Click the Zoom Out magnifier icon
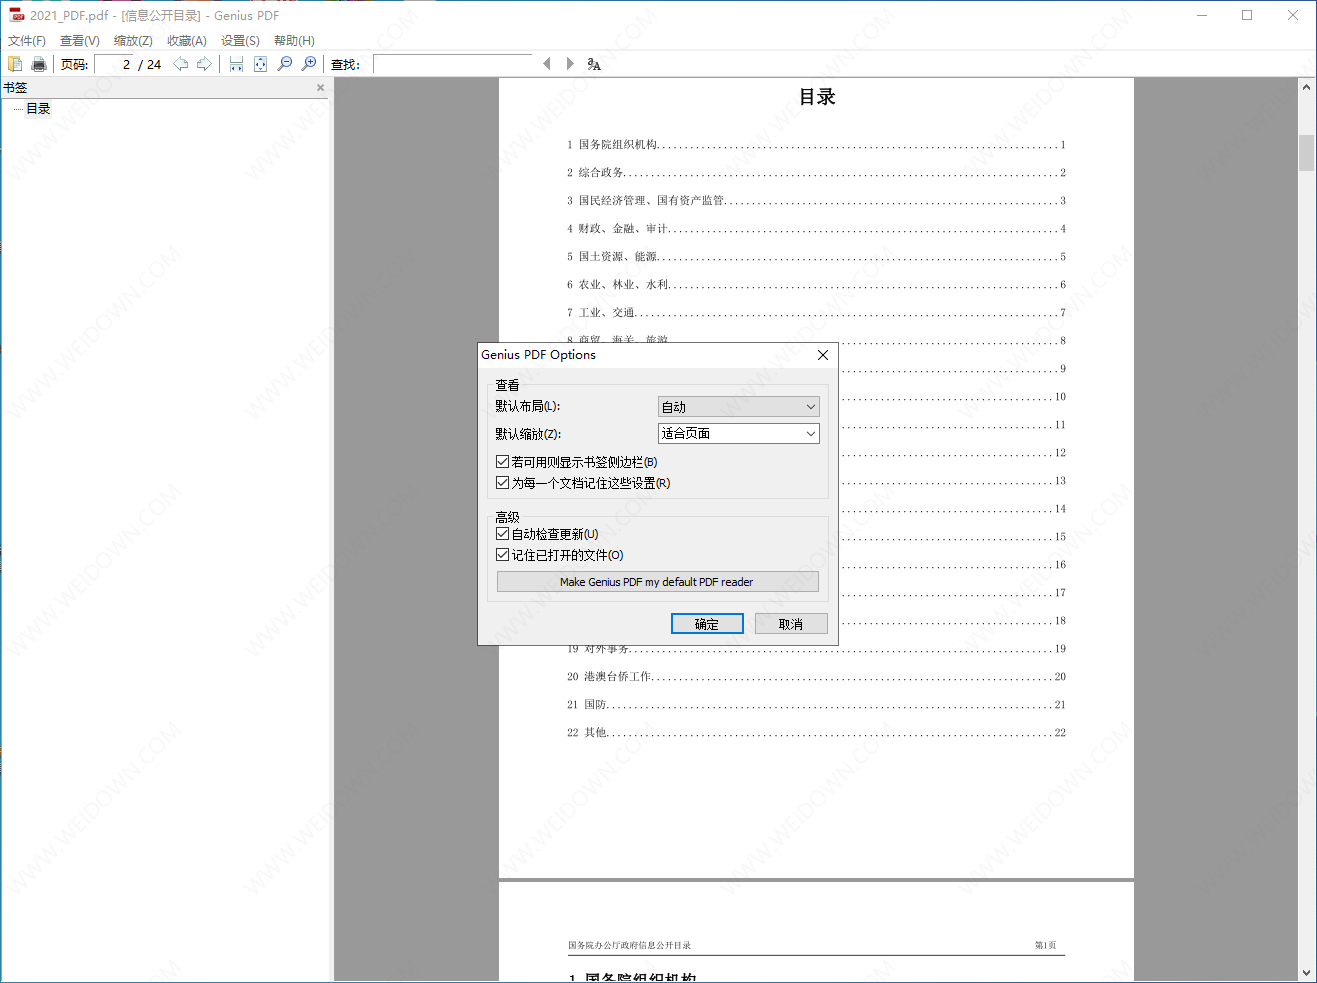Viewport: 1317px width, 983px height. click(x=285, y=64)
